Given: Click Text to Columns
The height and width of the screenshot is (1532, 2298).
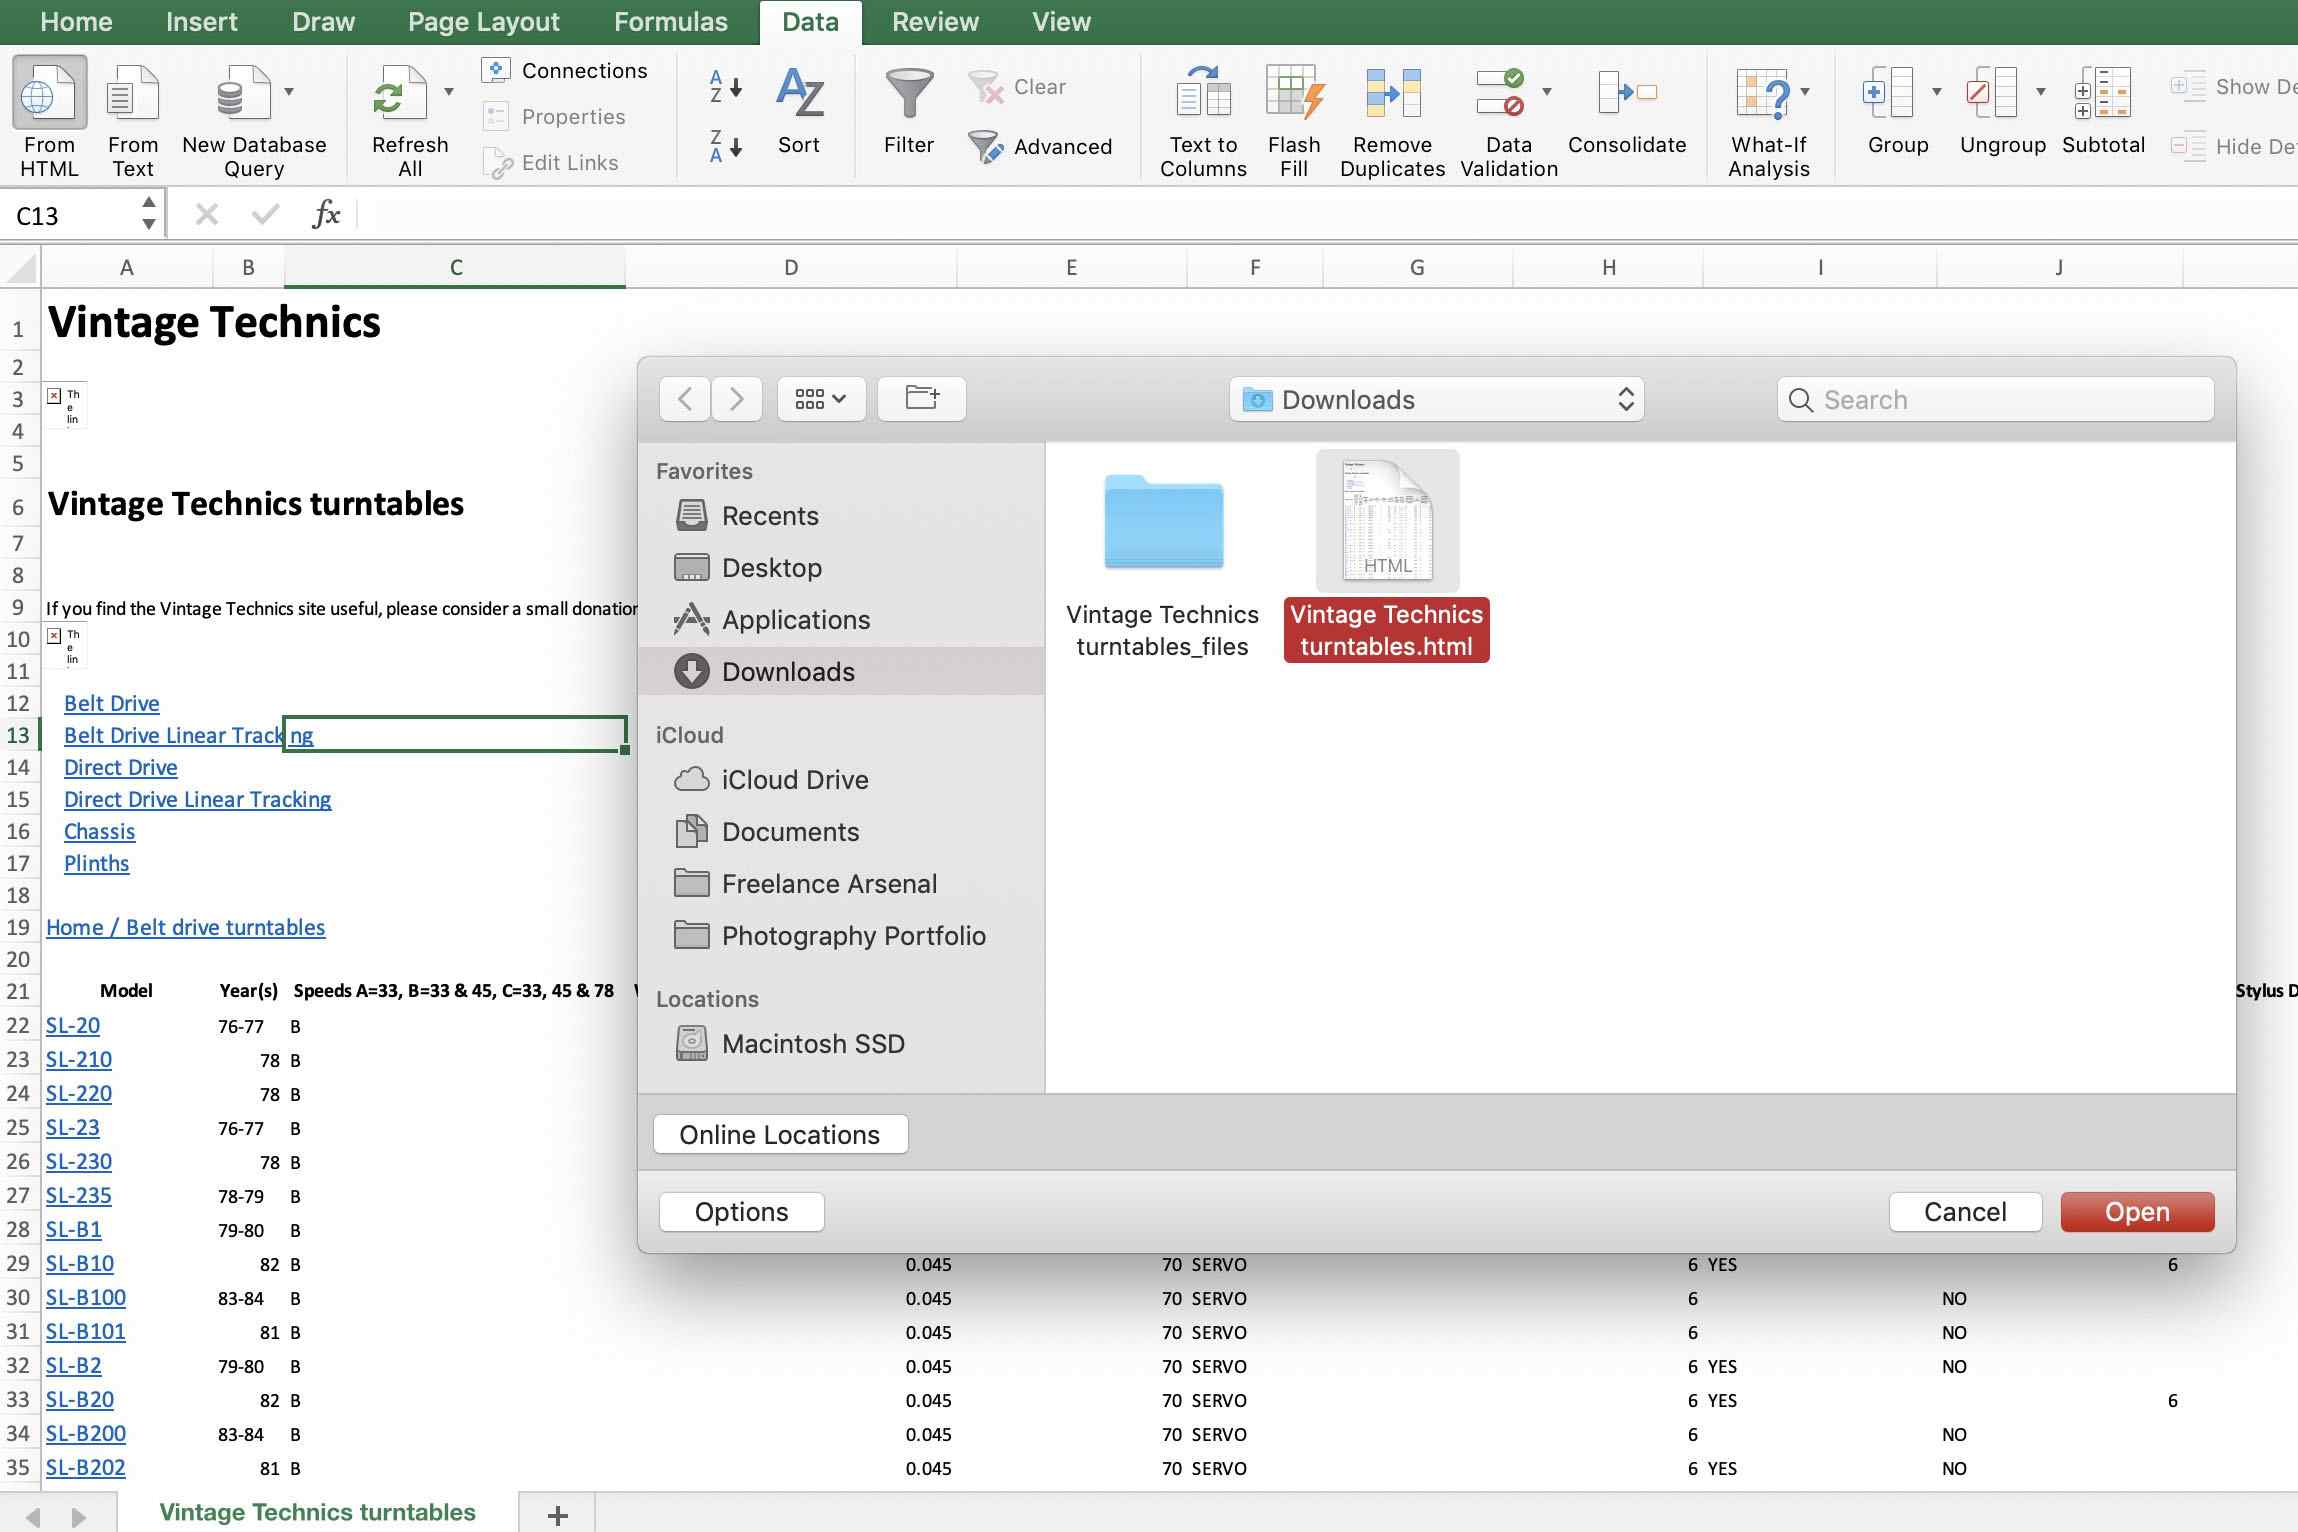Looking at the screenshot, I should [1203, 120].
